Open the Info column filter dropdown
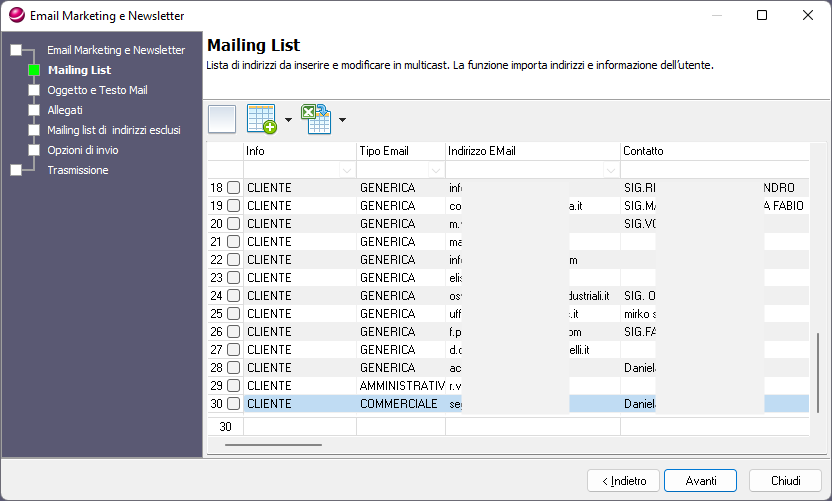Screen dimensions: 832x501 tap(347, 170)
